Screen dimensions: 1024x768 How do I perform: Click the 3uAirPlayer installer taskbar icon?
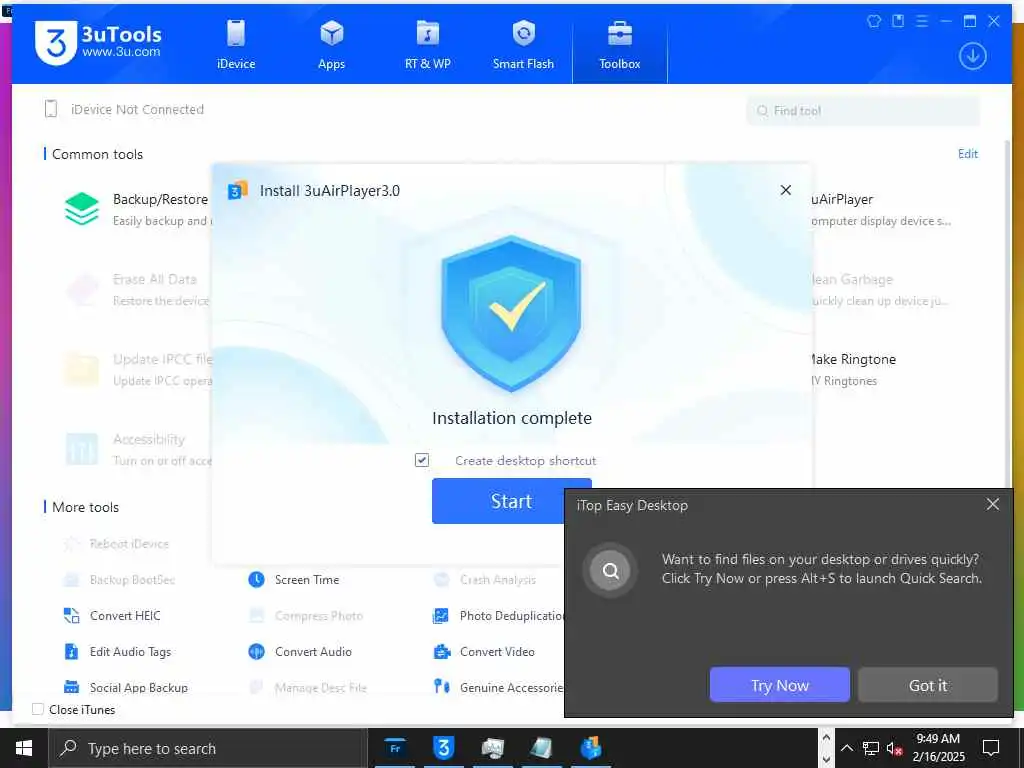click(x=590, y=748)
